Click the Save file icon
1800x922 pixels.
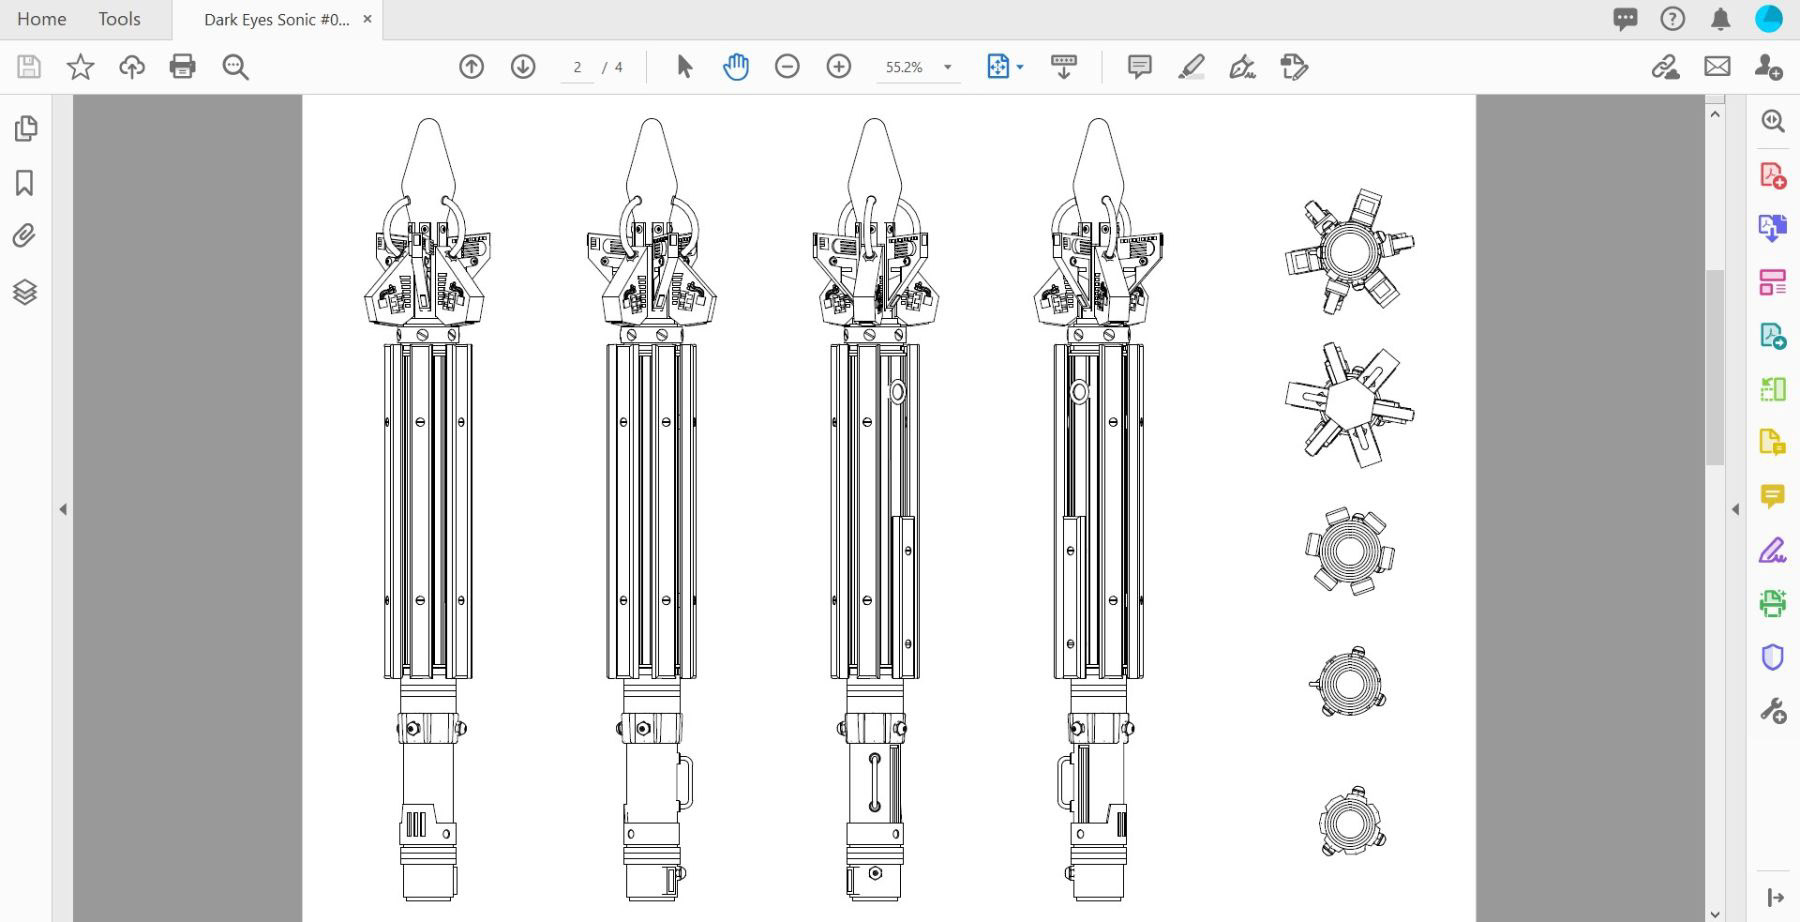coord(29,67)
